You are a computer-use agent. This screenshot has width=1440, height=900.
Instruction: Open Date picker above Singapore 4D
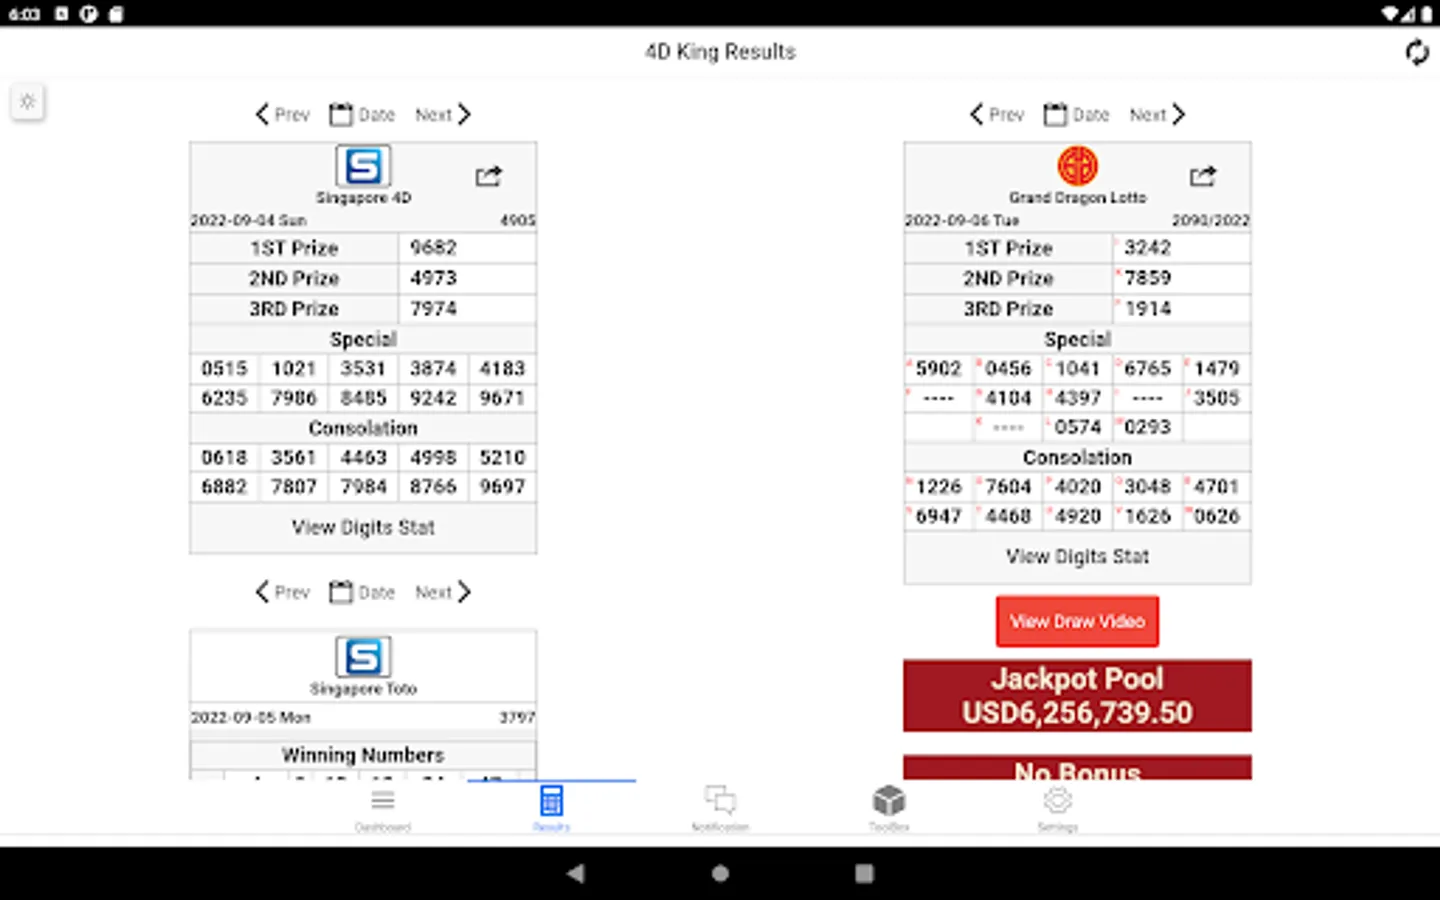coord(362,115)
